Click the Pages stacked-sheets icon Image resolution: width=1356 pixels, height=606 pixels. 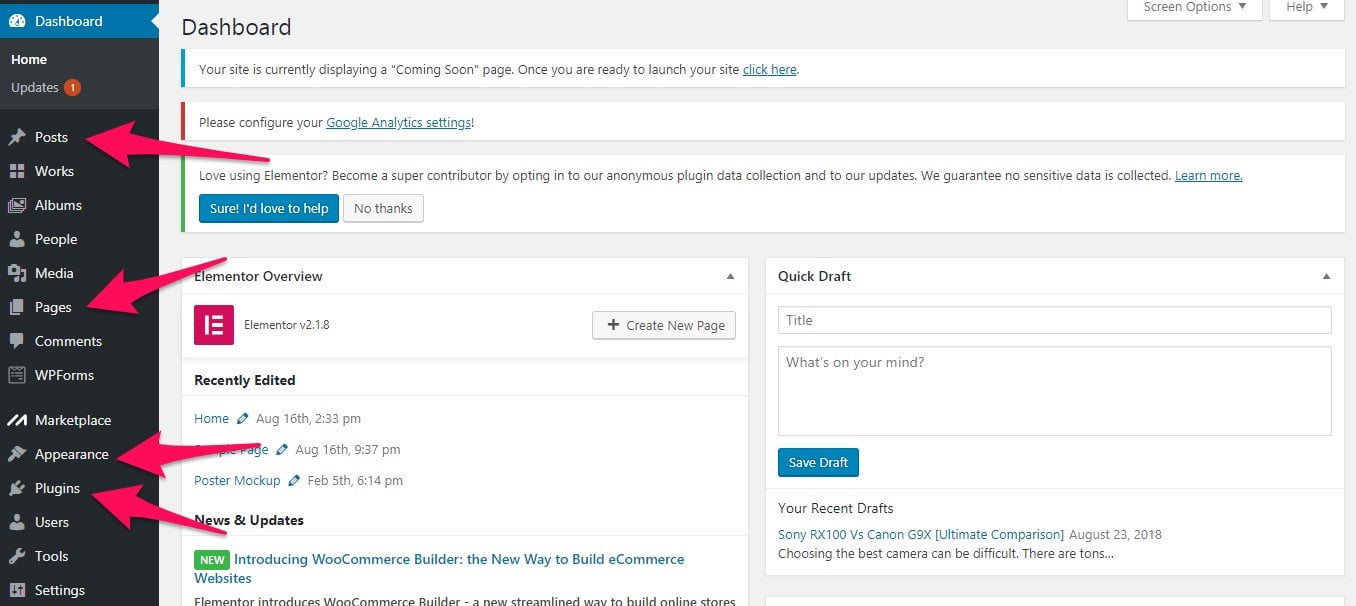[17, 307]
